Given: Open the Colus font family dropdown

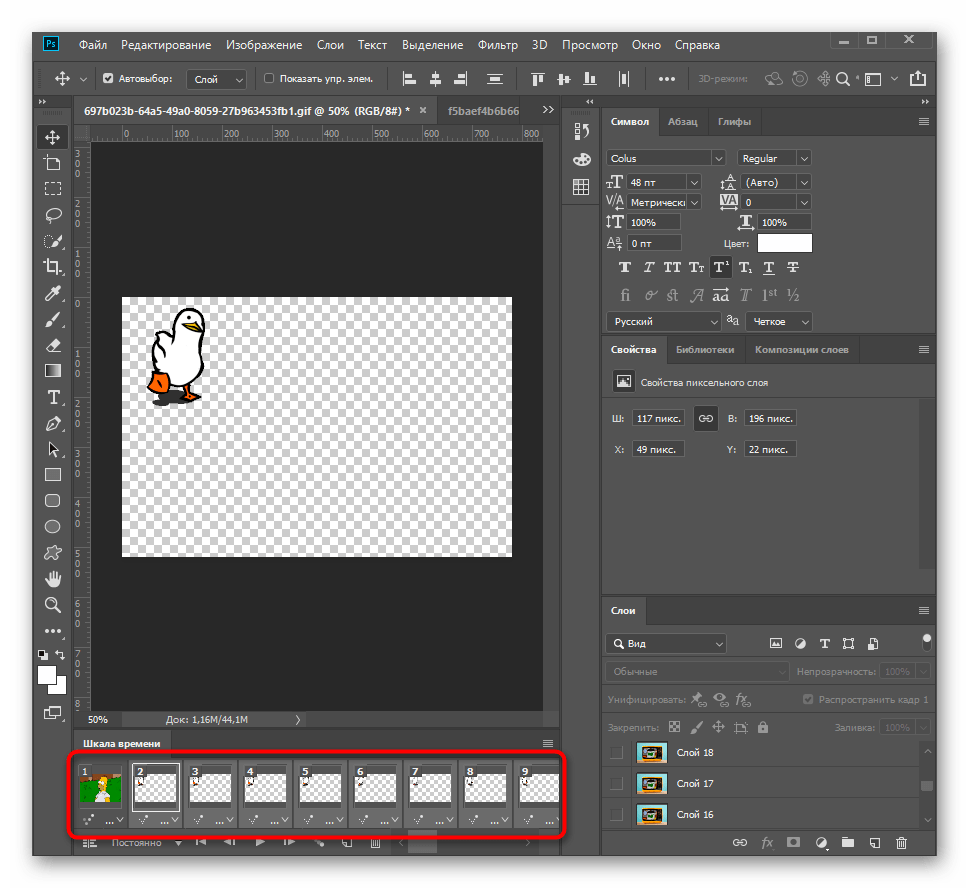Looking at the screenshot, I should [665, 158].
